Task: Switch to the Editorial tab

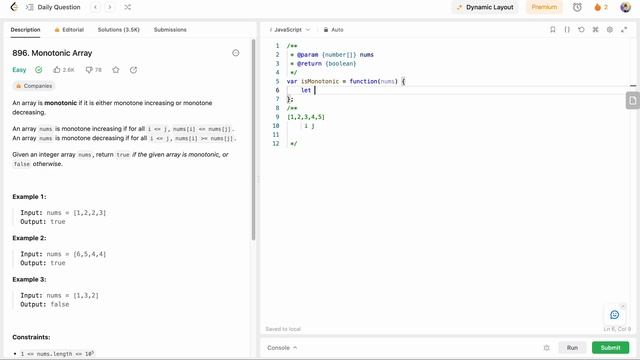Action: click(69, 30)
